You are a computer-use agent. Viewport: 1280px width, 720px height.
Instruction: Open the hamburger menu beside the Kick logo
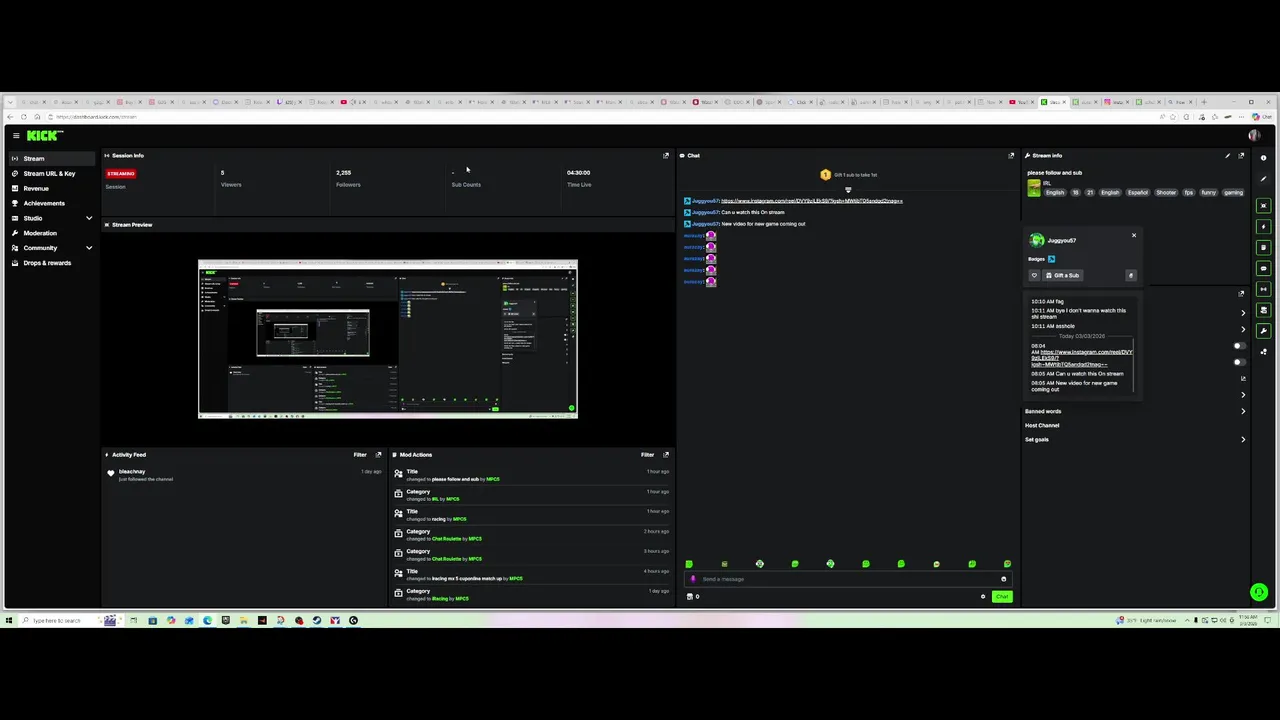(x=16, y=135)
